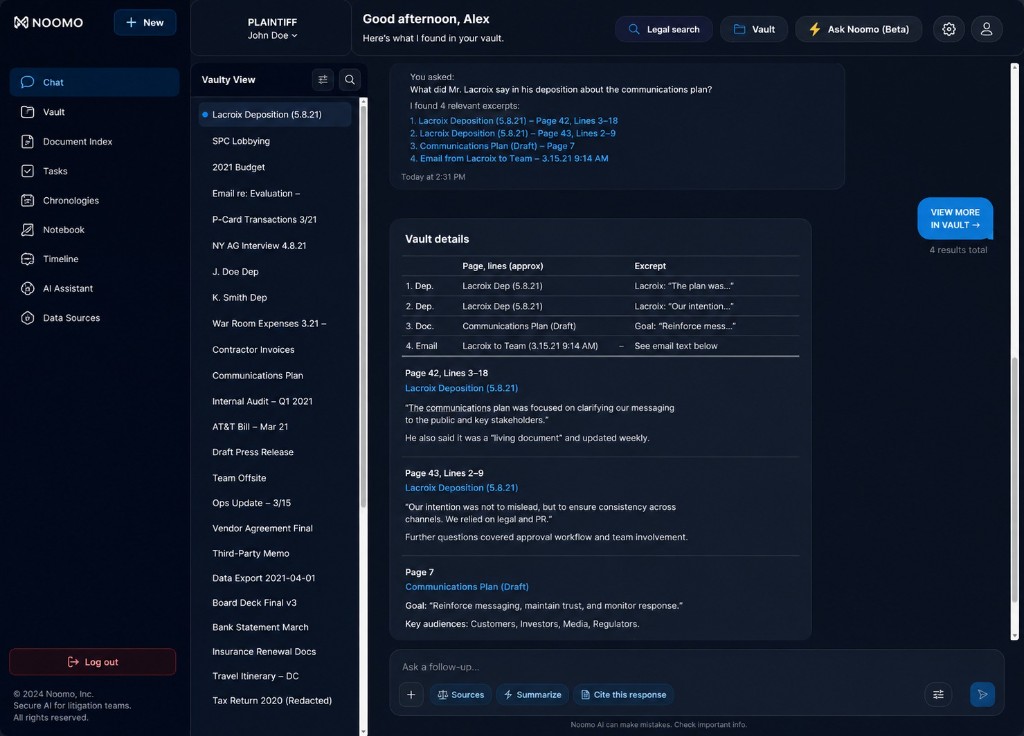This screenshot has width=1024, height=736.
Task: Open Document Index icon in sidebar
Action: point(27,141)
